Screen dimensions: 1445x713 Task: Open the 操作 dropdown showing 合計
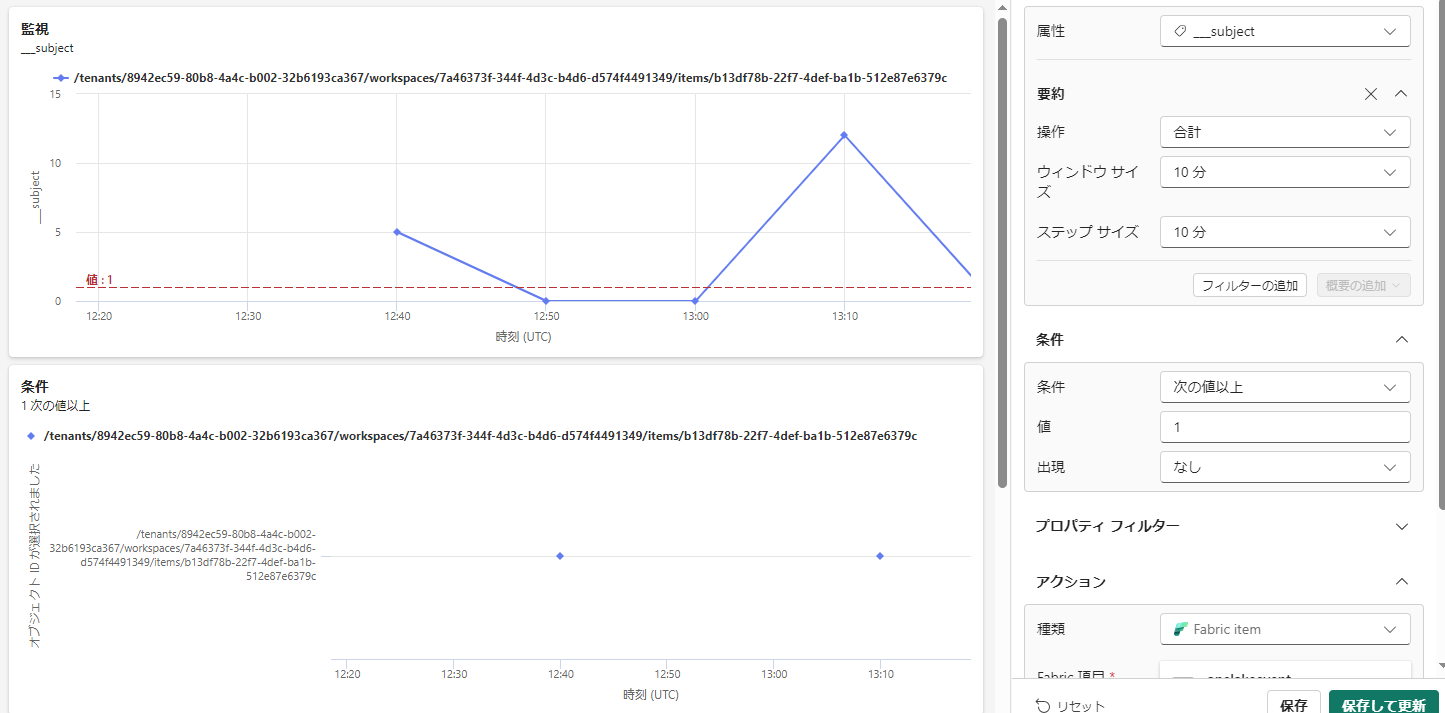[1285, 132]
